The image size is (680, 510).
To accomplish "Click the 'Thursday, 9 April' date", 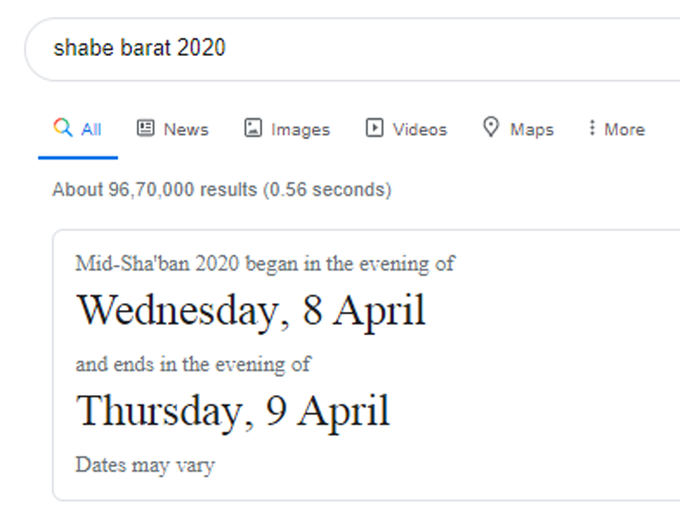I will (233, 412).
